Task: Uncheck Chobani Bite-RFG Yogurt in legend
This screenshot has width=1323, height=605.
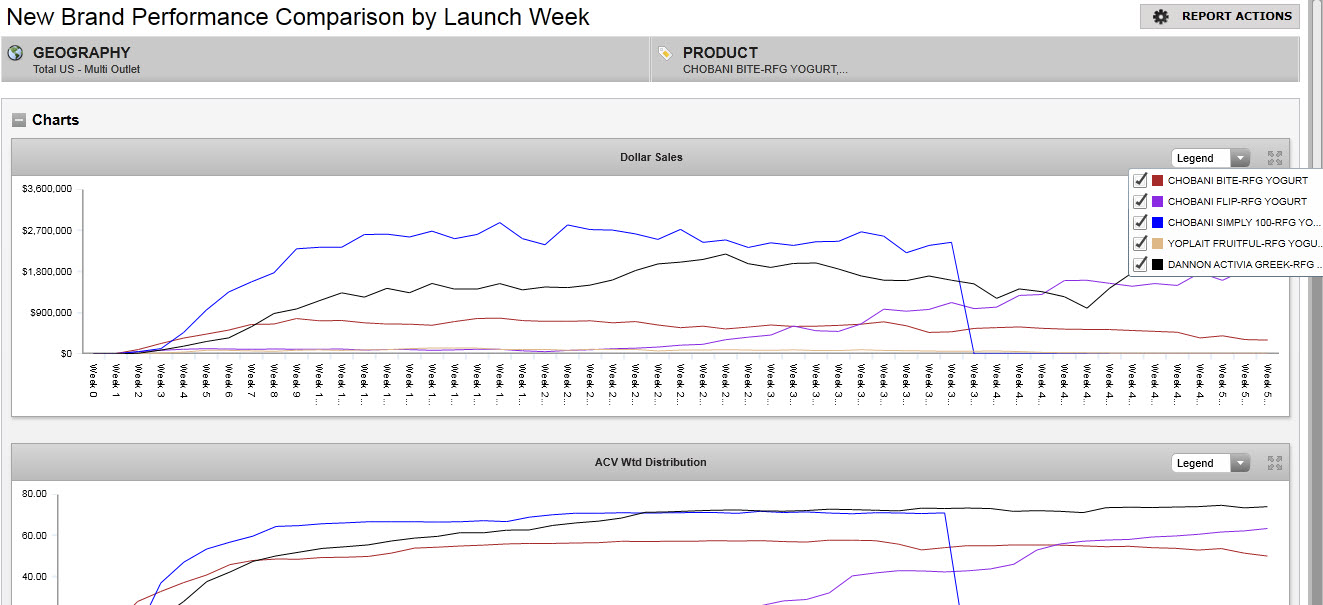Action: [x=1140, y=181]
